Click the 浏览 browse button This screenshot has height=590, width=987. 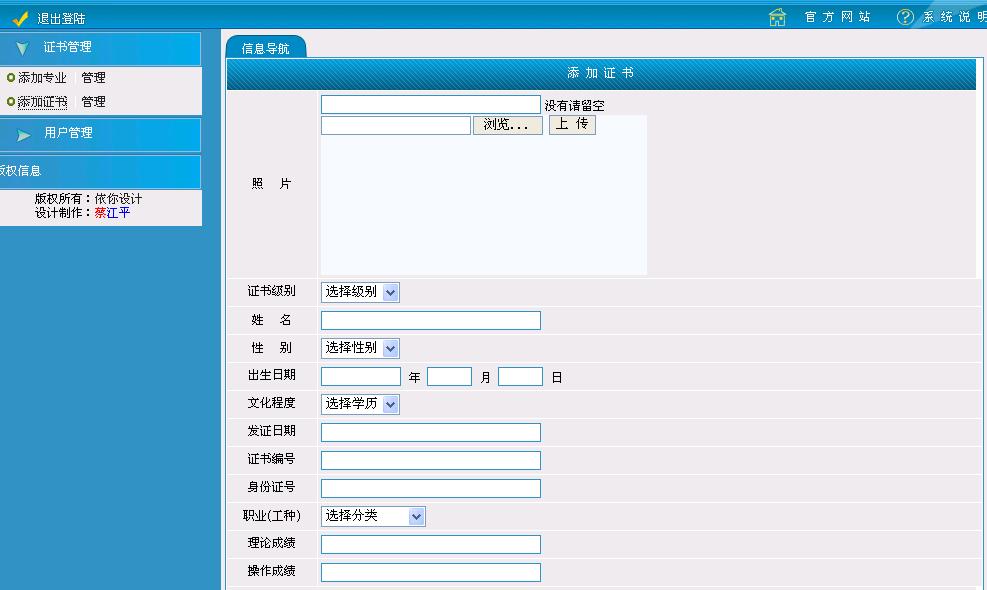pos(508,124)
